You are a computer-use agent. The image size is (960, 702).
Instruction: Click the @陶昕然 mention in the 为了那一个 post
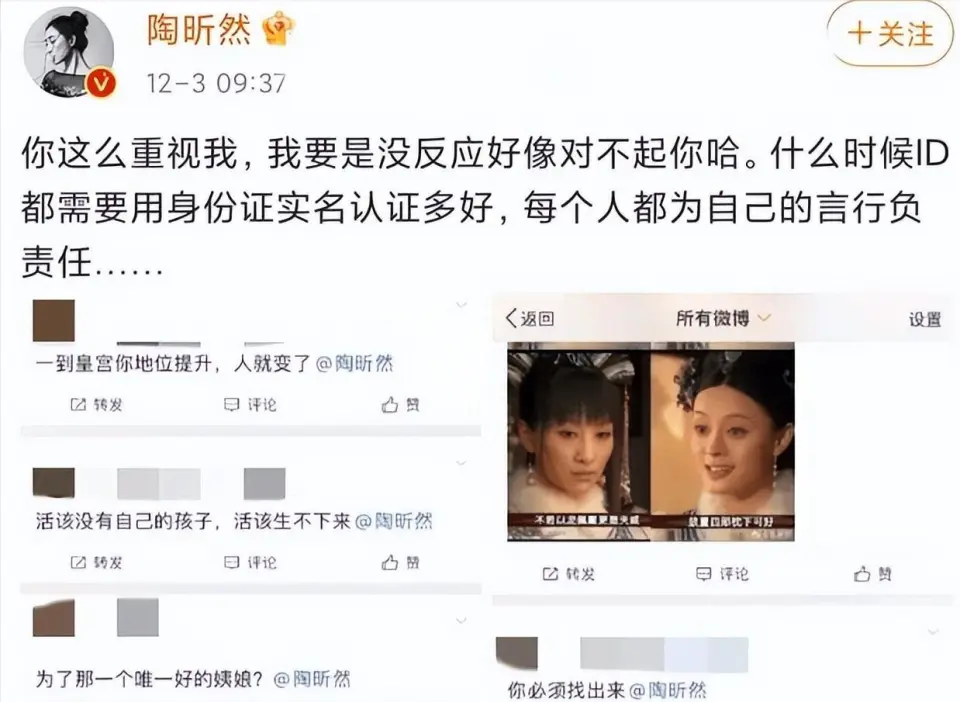[x=312, y=679]
